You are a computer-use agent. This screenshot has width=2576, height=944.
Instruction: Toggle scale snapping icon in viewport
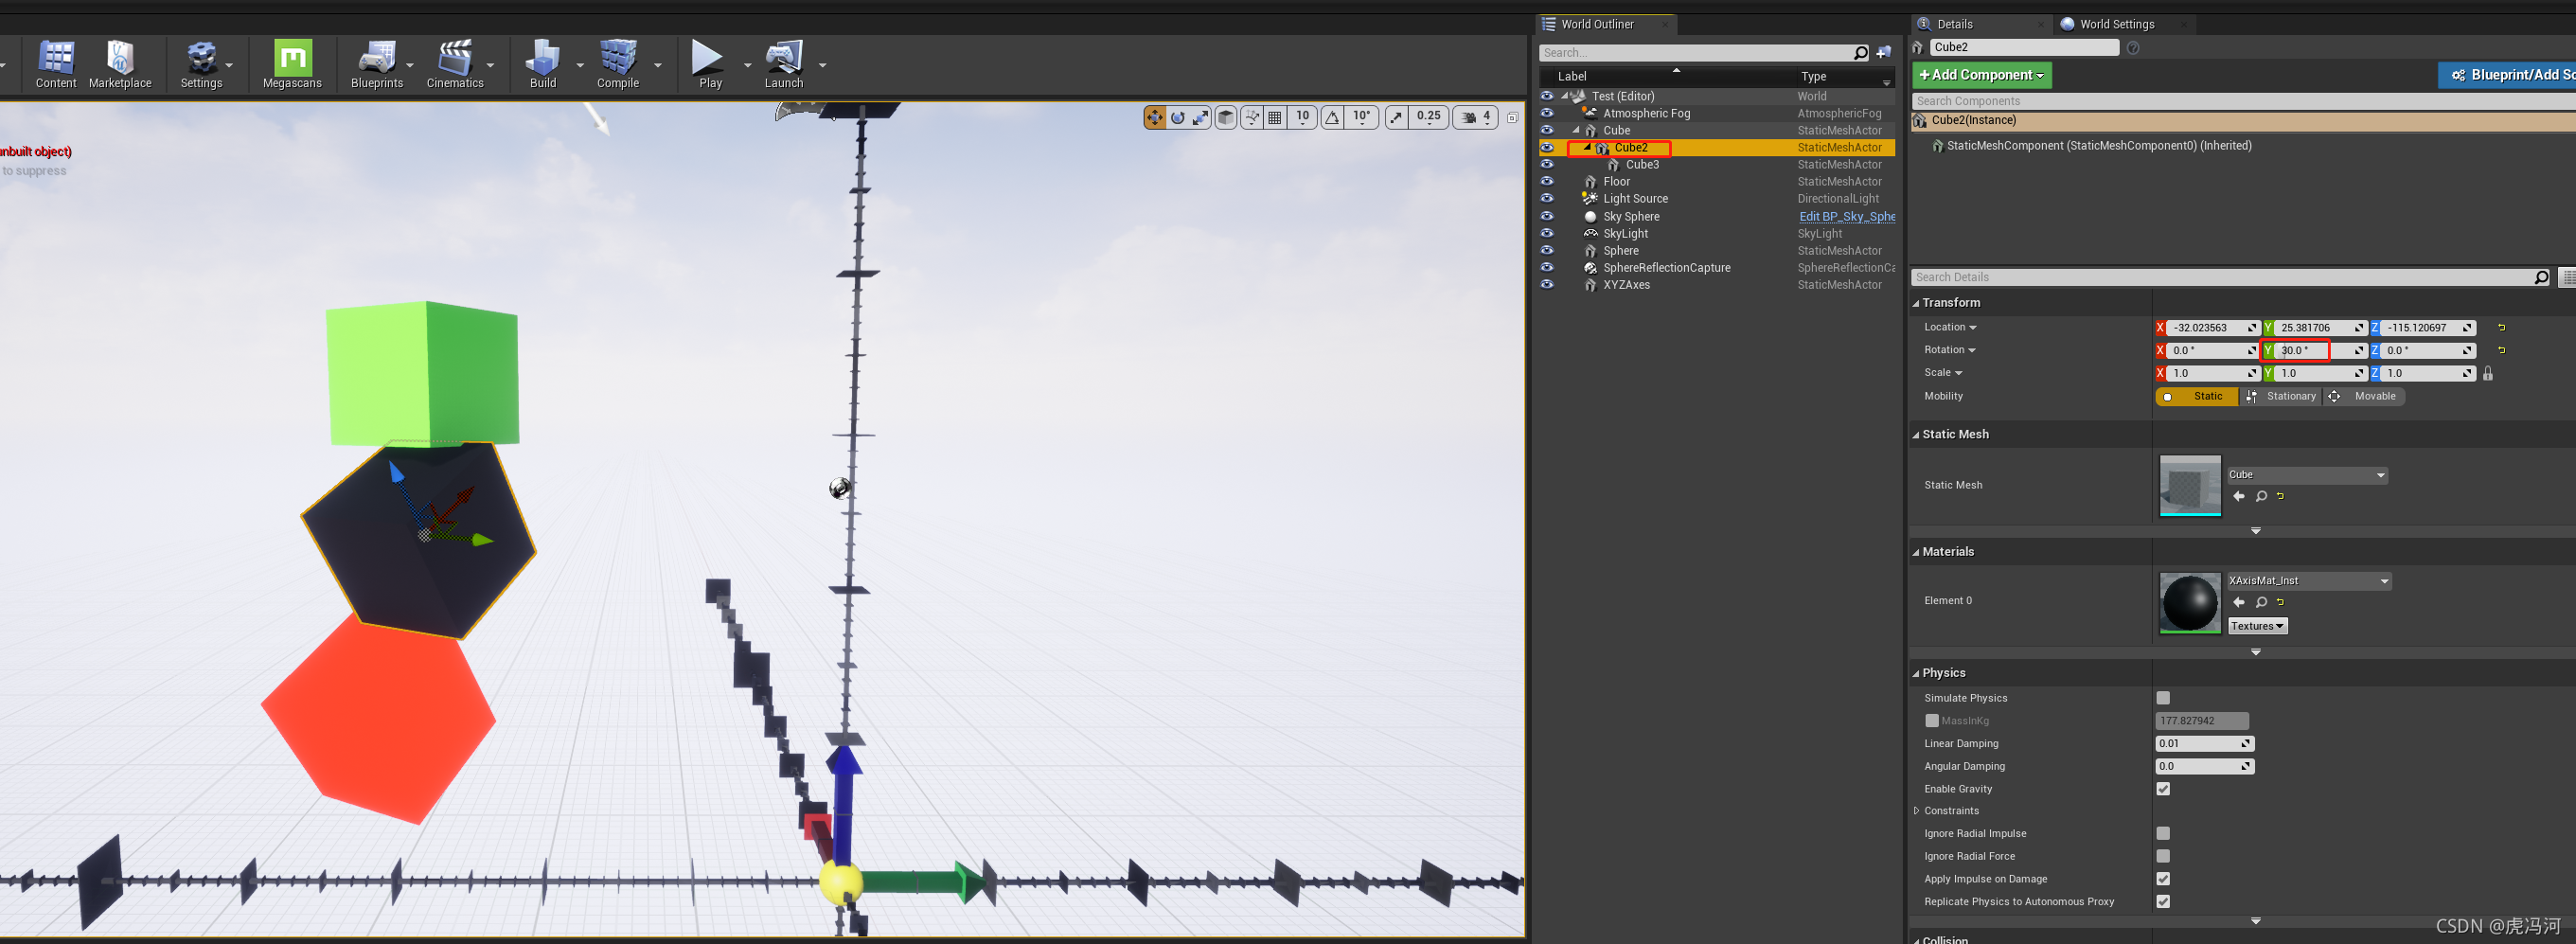1396,118
